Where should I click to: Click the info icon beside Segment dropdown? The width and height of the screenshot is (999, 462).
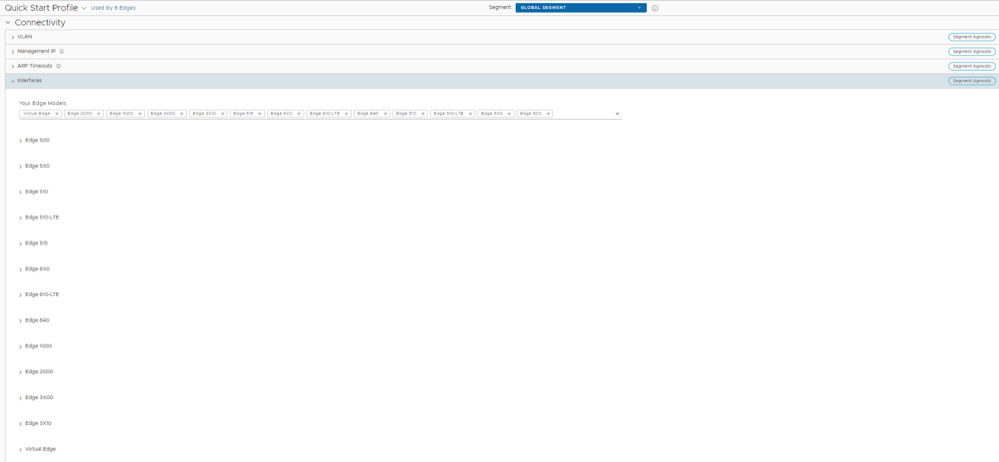(x=655, y=8)
